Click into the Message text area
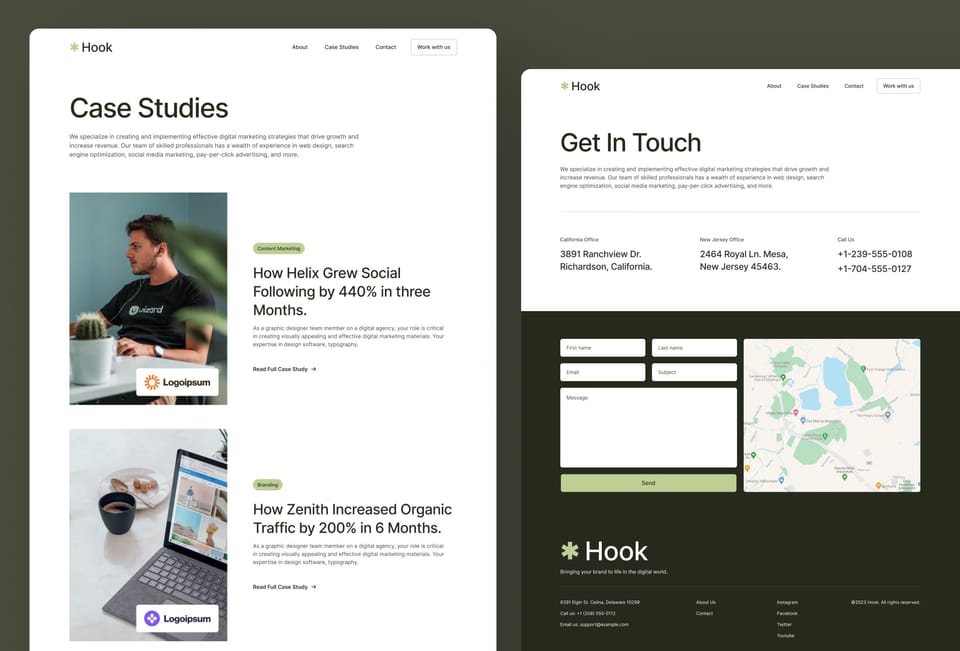This screenshot has width=960, height=651. tap(648, 427)
